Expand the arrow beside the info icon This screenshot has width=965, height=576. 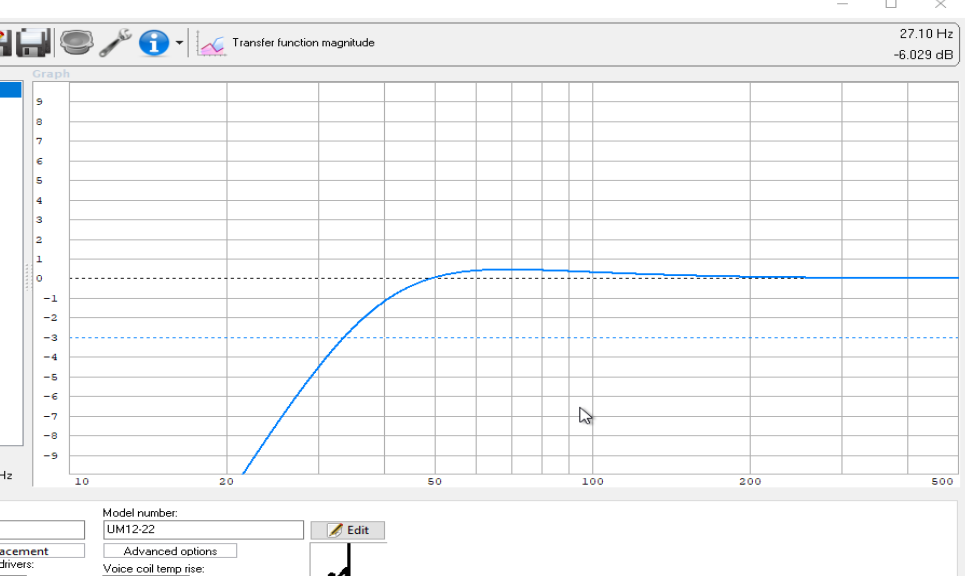(179, 43)
